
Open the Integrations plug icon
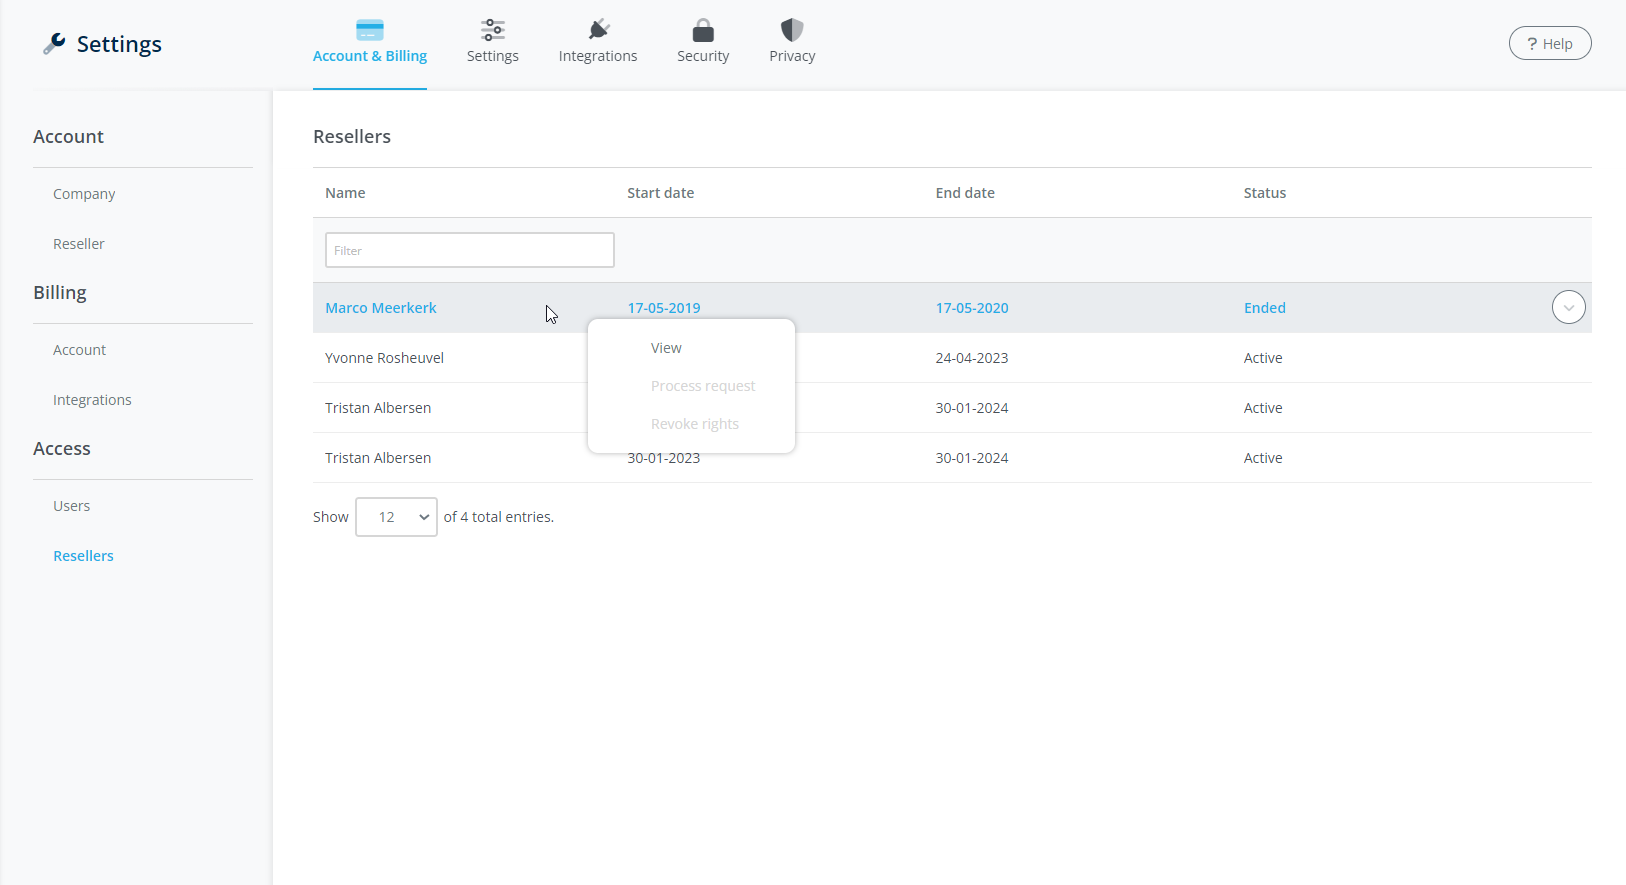coord(598,30)
